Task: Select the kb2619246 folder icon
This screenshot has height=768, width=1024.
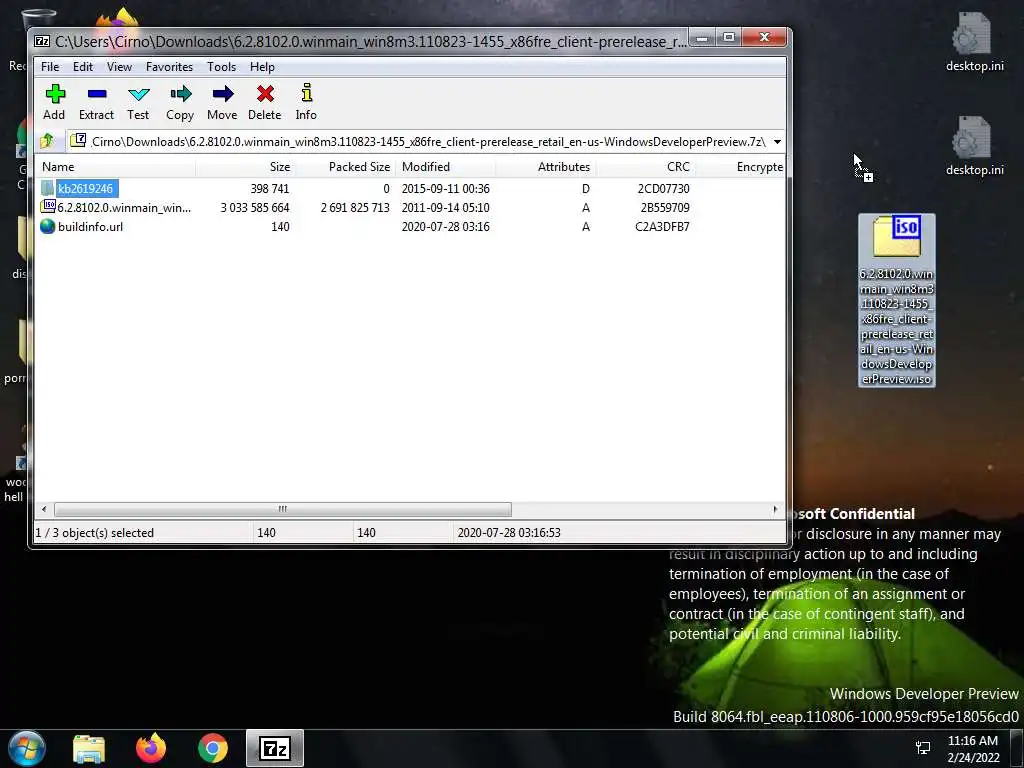Action: tap(48, 189)
